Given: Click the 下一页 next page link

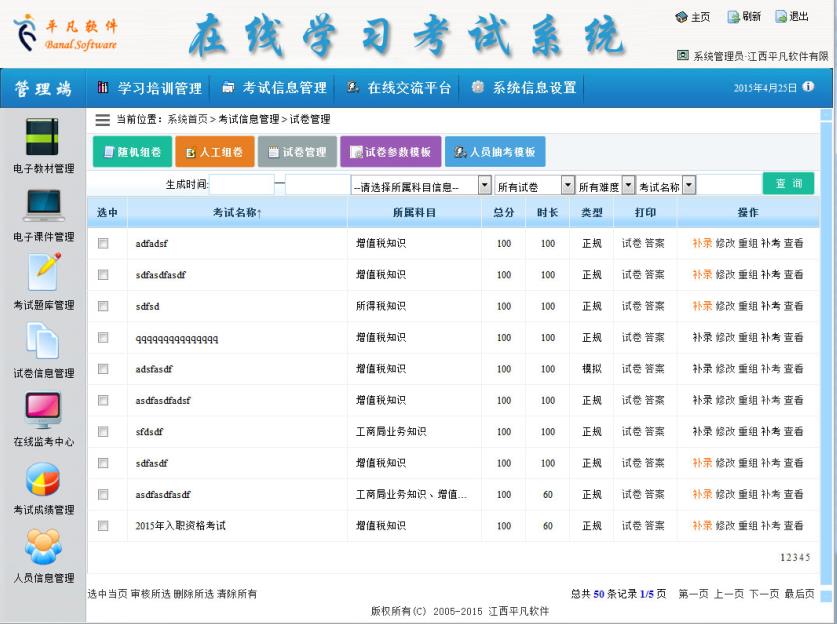Looking at the screenshot, I should coord(763,594).
